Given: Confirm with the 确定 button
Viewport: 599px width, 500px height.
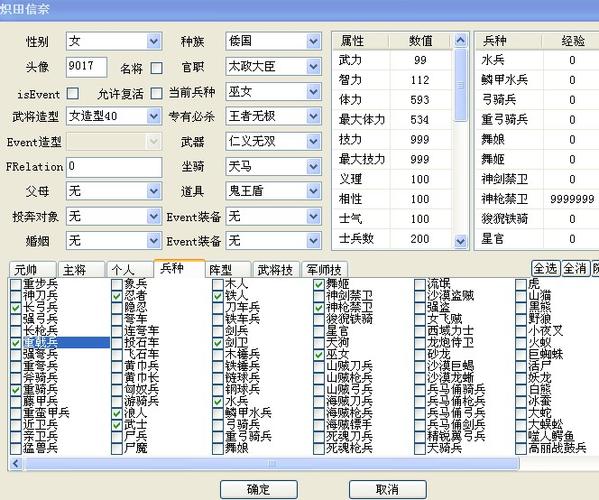Looking at the screenshot, I should coord(259,489).
